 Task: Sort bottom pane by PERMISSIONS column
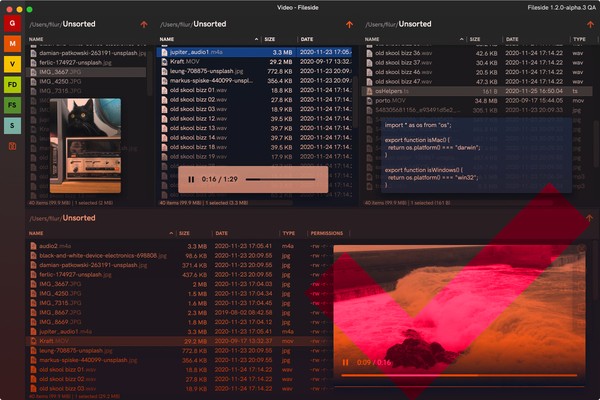[x=327, y=233]
